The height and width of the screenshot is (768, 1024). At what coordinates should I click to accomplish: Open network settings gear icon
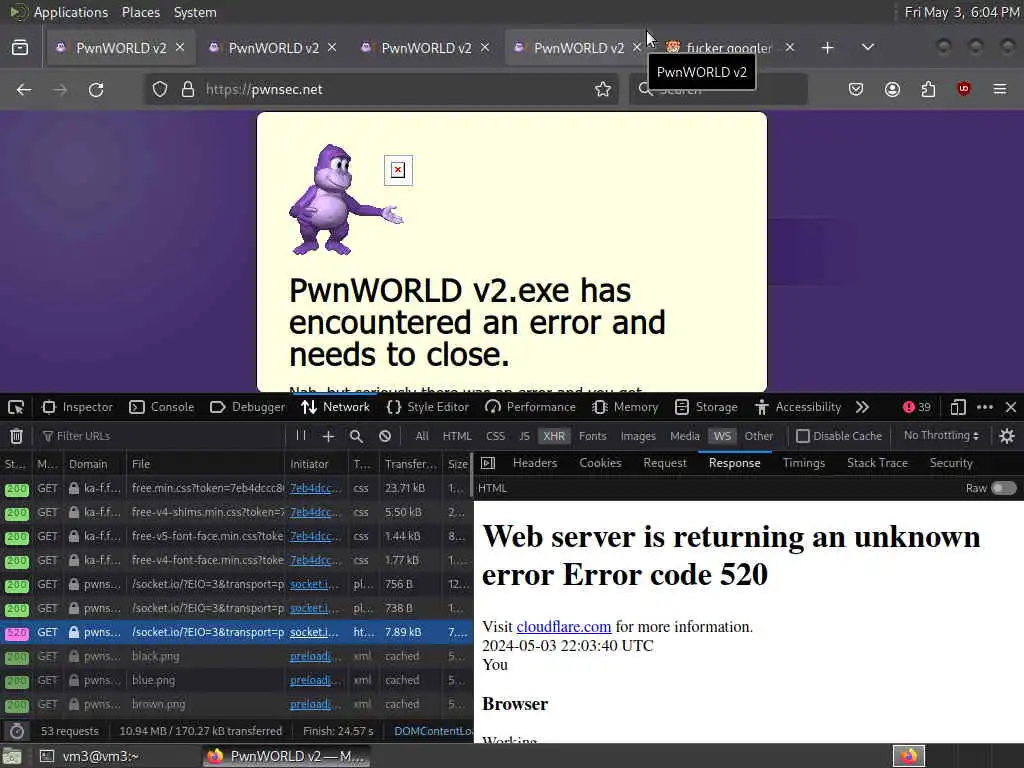[1007, 436]
